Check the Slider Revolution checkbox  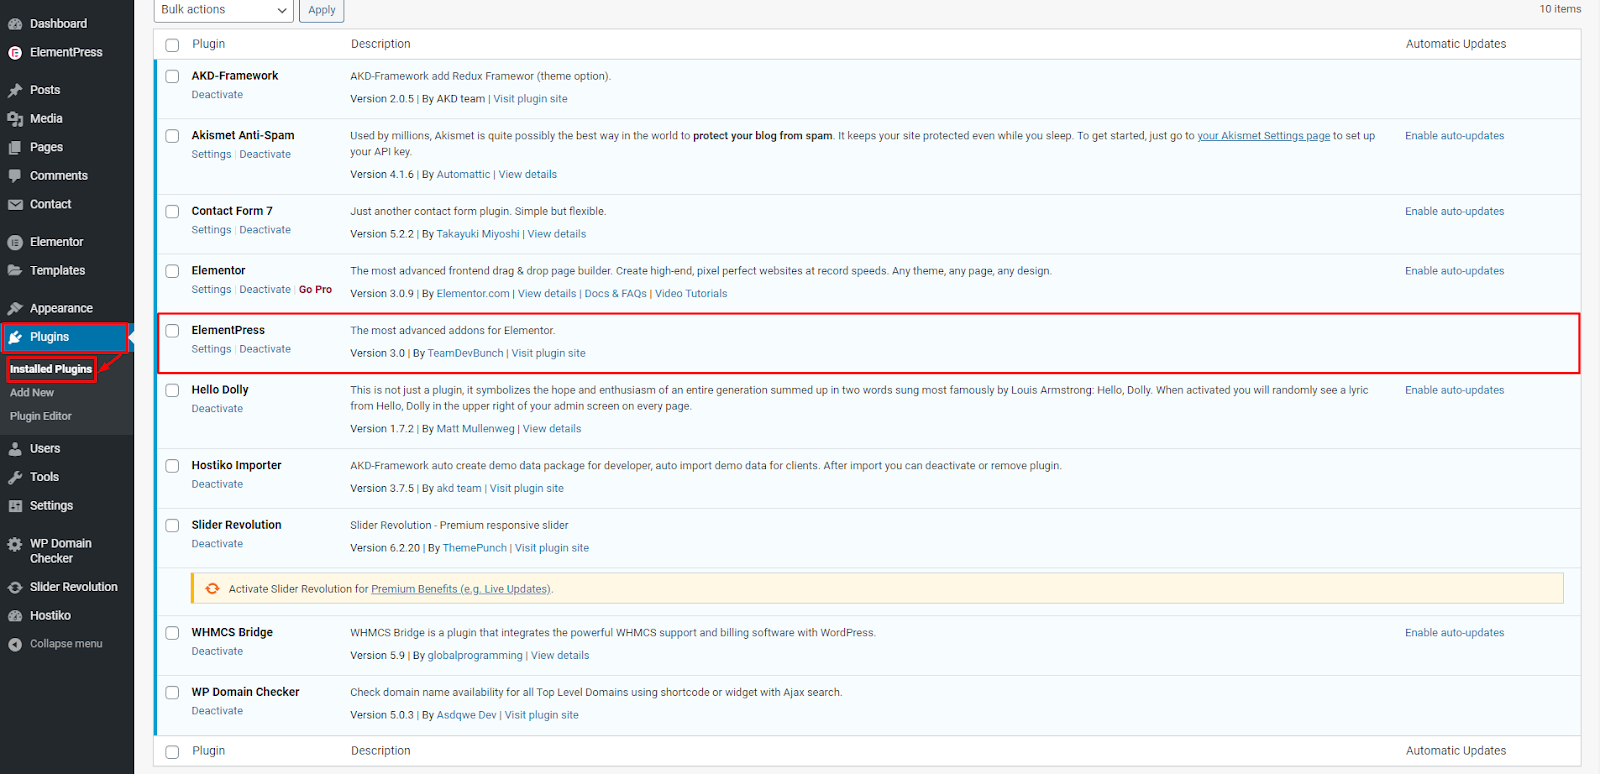point(172,525)
